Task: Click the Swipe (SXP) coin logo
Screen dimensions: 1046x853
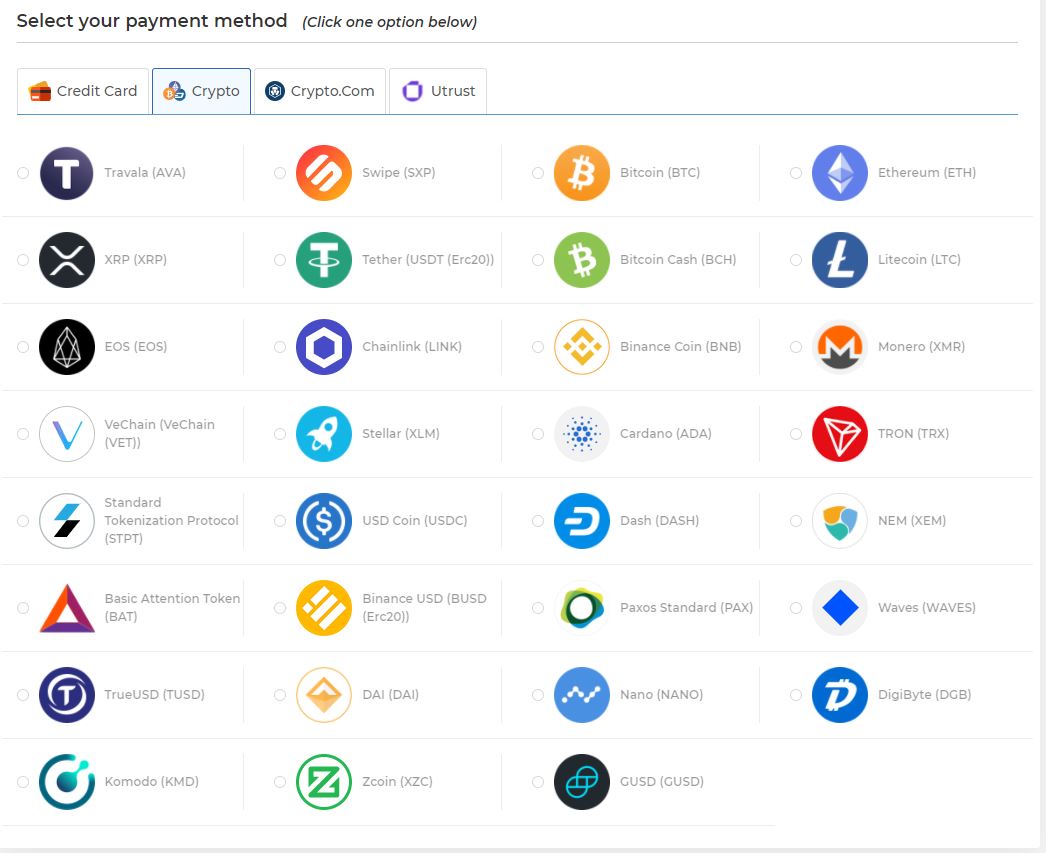Action: 324,173
